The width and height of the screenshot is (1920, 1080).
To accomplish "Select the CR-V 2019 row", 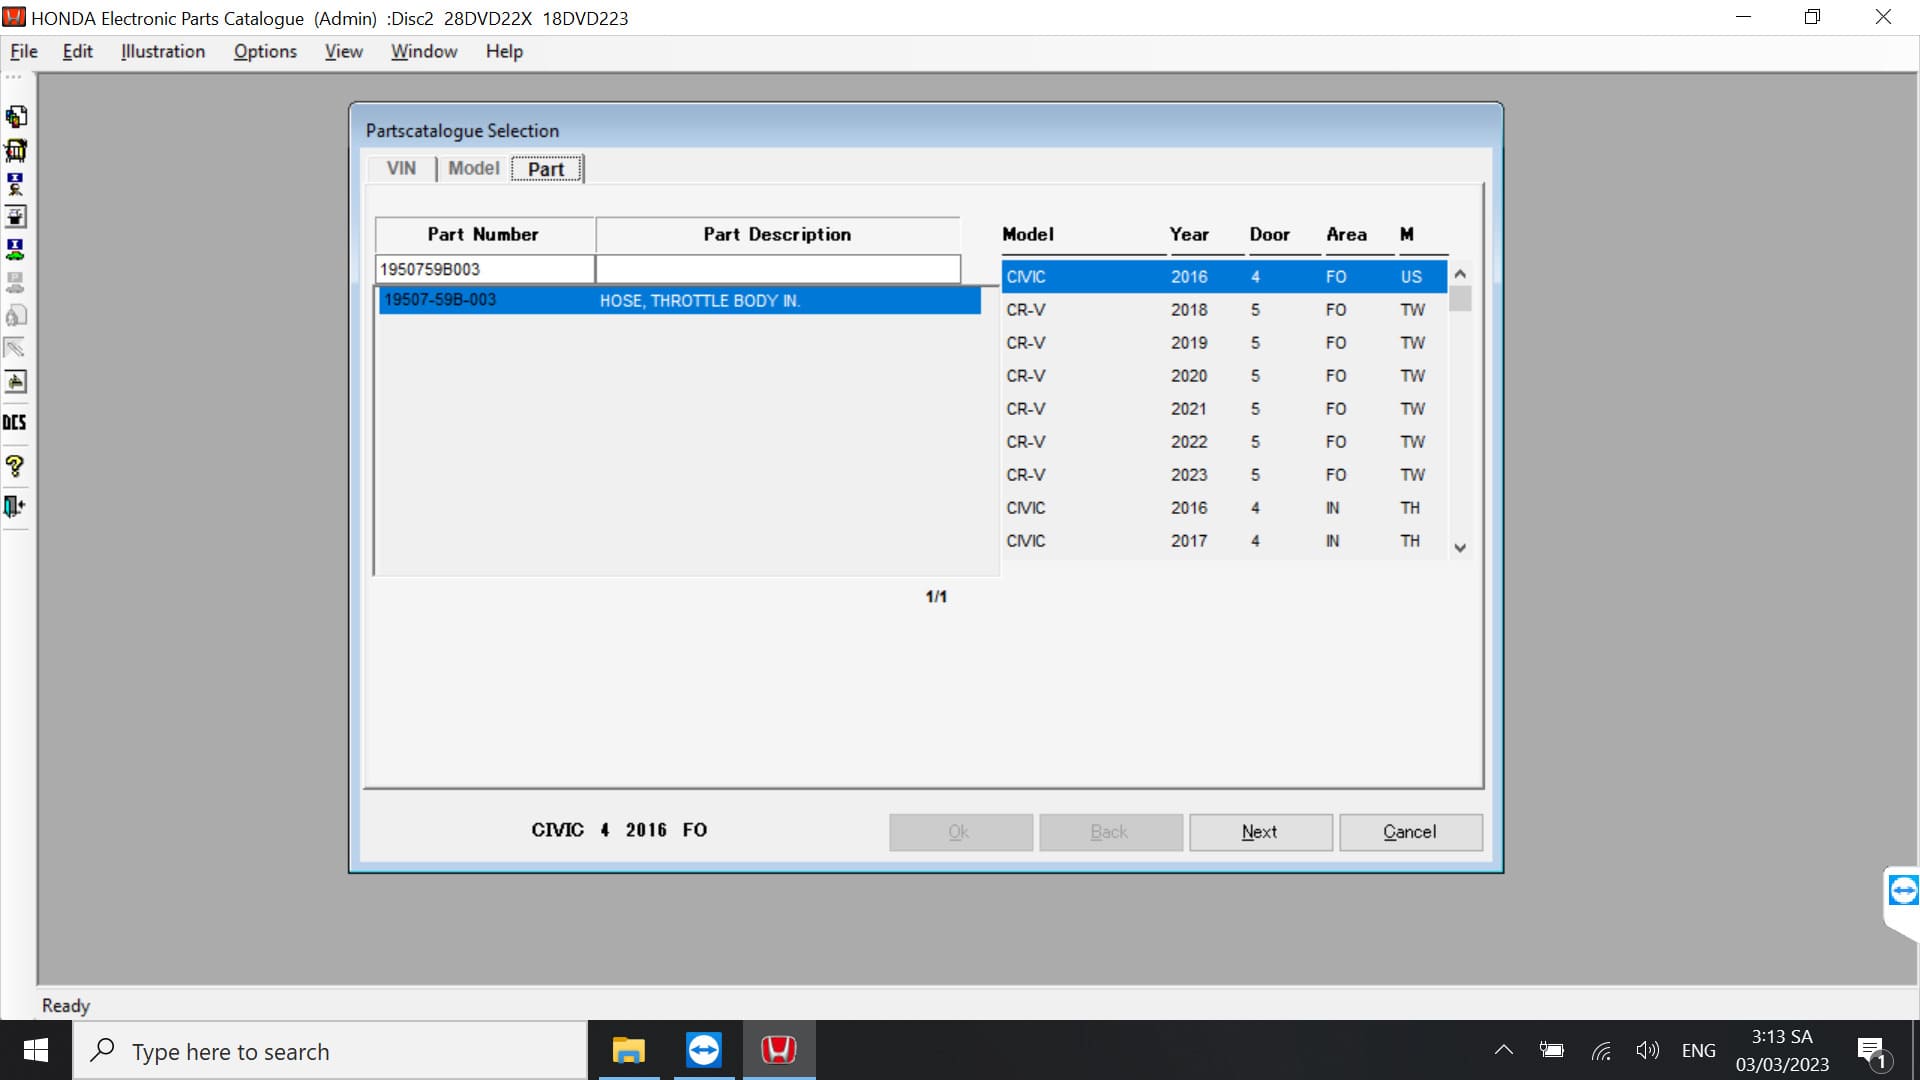I will point(1224,343).
